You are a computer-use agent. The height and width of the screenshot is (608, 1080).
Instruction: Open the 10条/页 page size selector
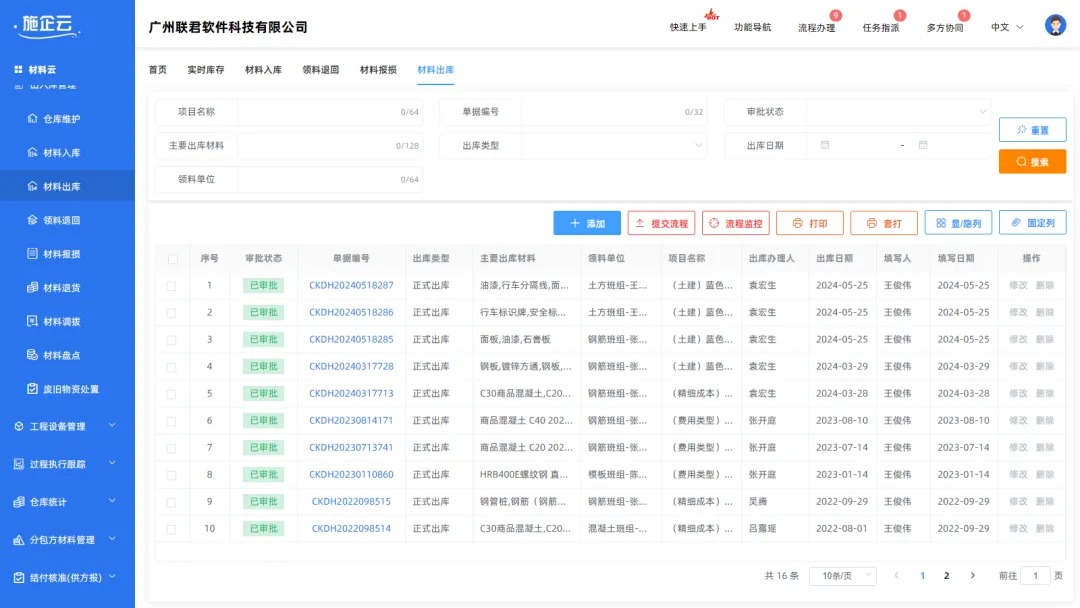point(843,574)
